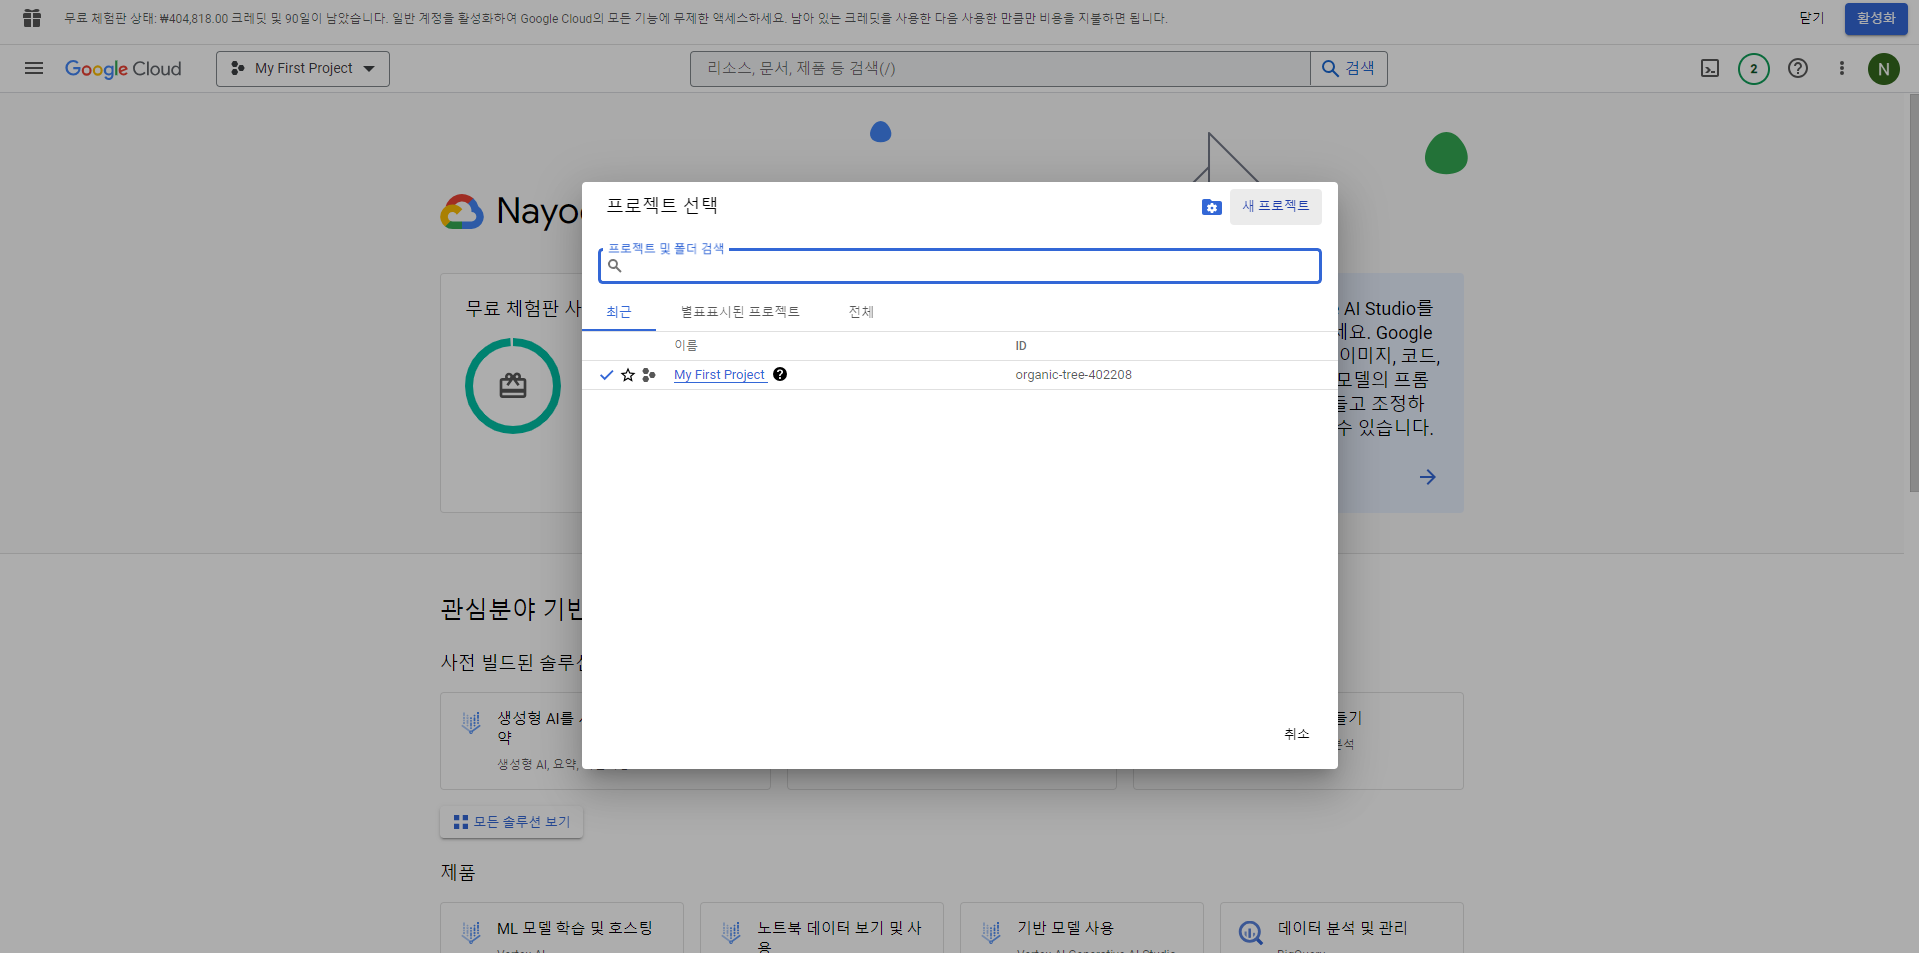Viewport: 1919px width, 953px height.
Task: Open the main navigation hamburger menu
Action: 34,68
